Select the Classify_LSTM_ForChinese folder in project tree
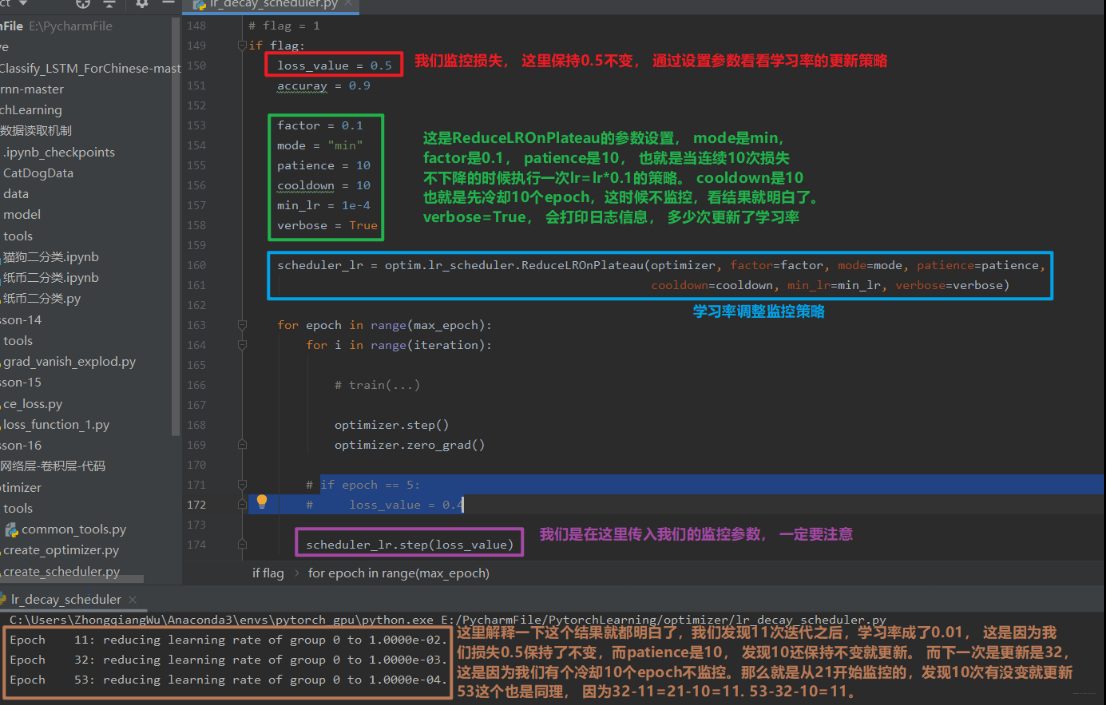This screenshot has width=1106, height=705. 90,68
